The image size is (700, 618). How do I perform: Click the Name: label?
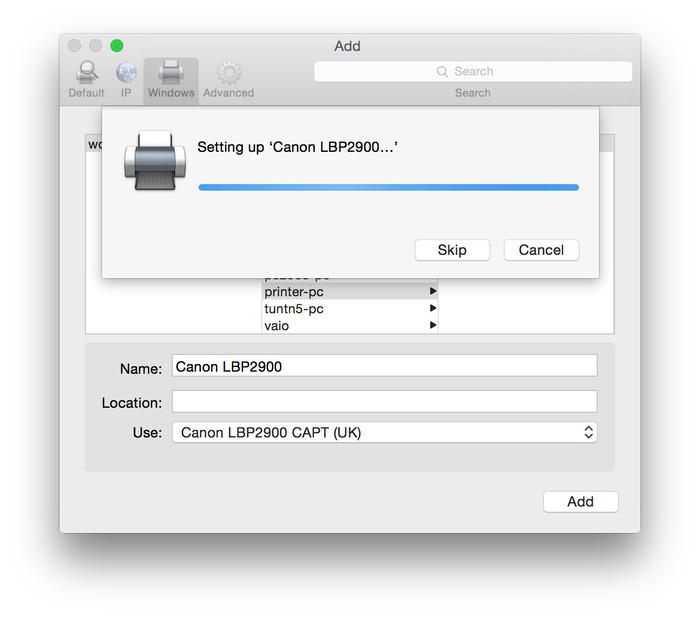click(x=141, y=369)
